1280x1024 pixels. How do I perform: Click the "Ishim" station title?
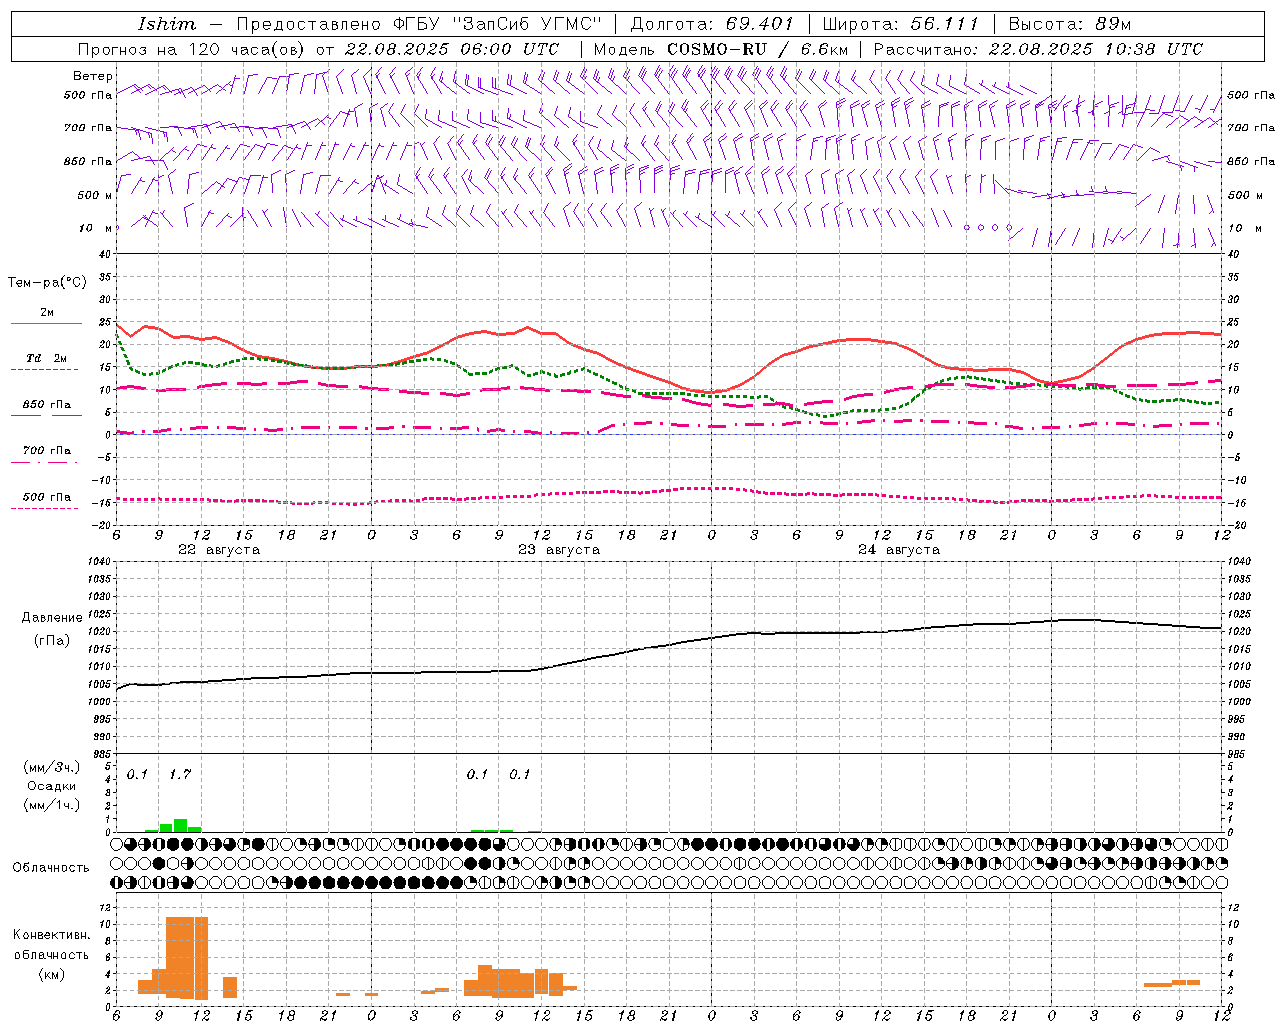166,24
